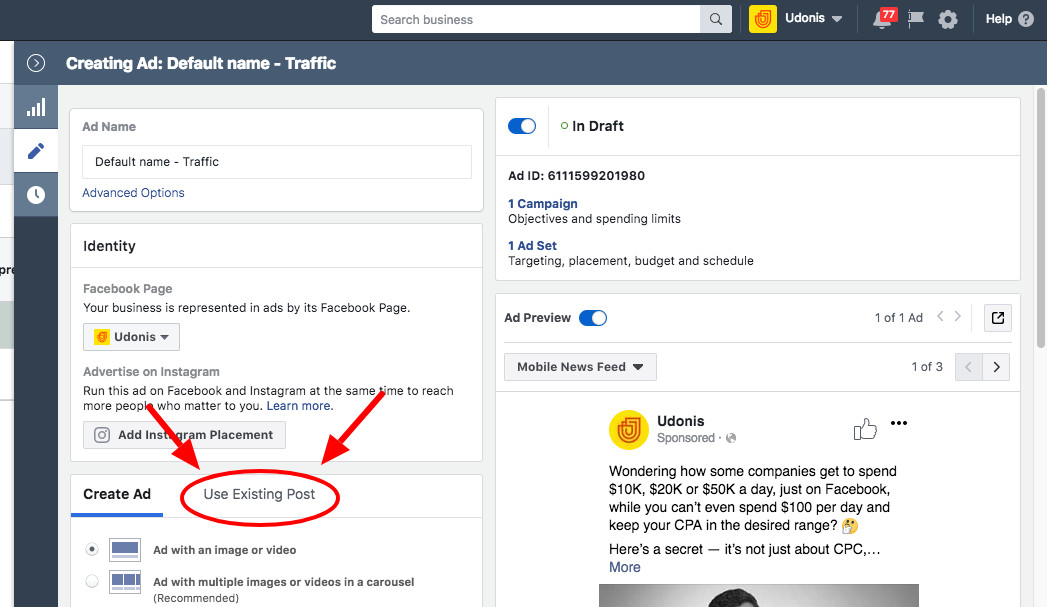Select 'Ad with an image or video' radio
This screenshot has width=1047, height=607.
click(92, 549)
